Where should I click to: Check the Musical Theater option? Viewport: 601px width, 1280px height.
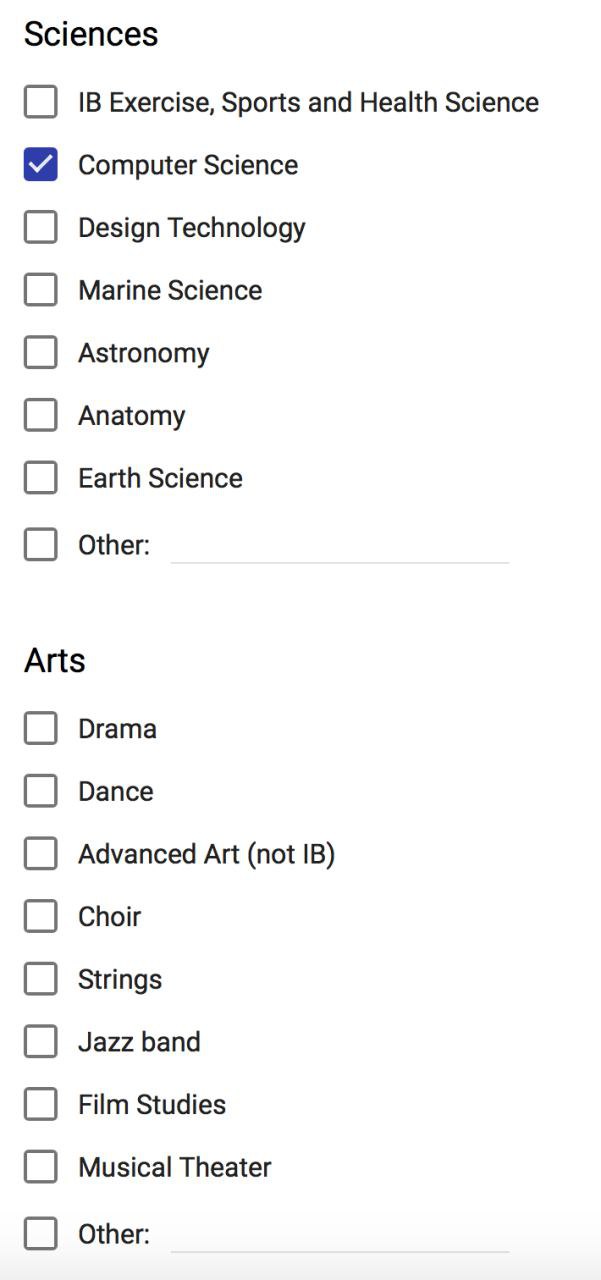[x=40, y=1167]
